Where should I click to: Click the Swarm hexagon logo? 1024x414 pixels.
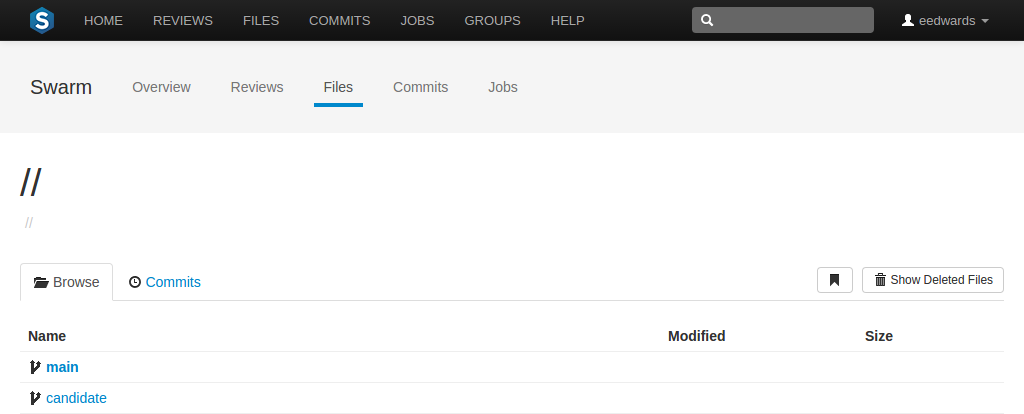[x=42, y=20]
